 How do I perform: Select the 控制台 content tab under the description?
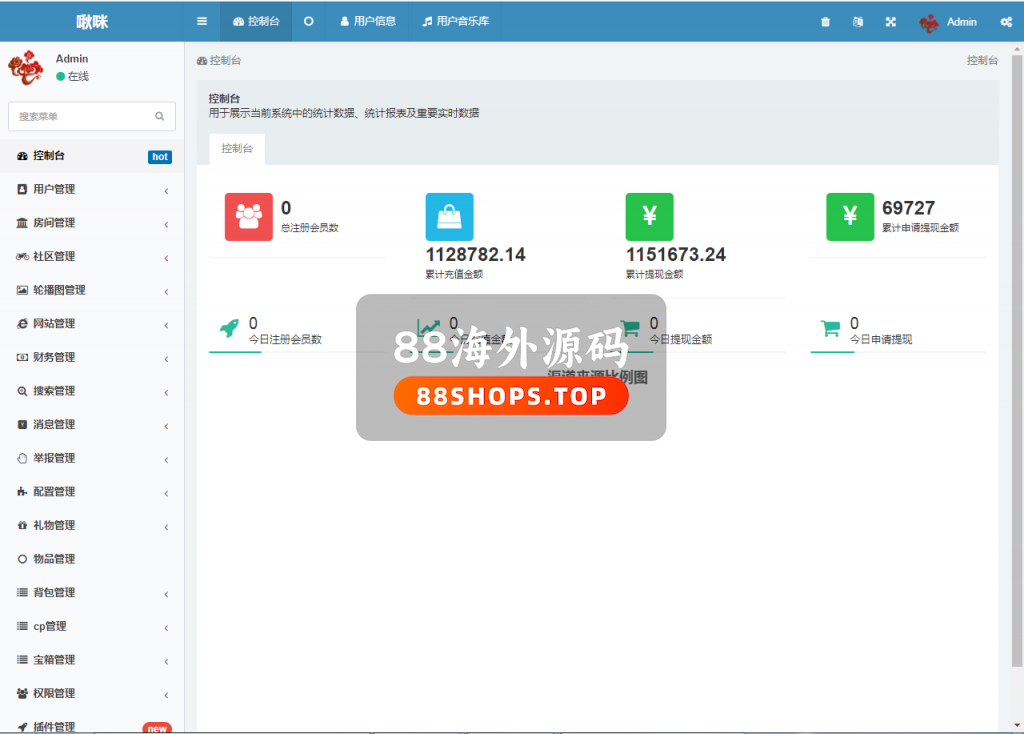[x=237, y=148]
